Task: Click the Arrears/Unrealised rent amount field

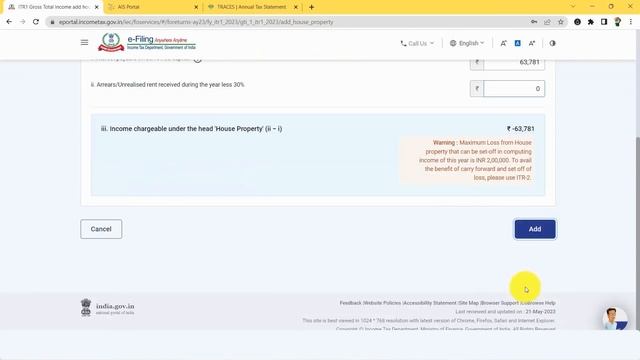Action: (514, 89)
